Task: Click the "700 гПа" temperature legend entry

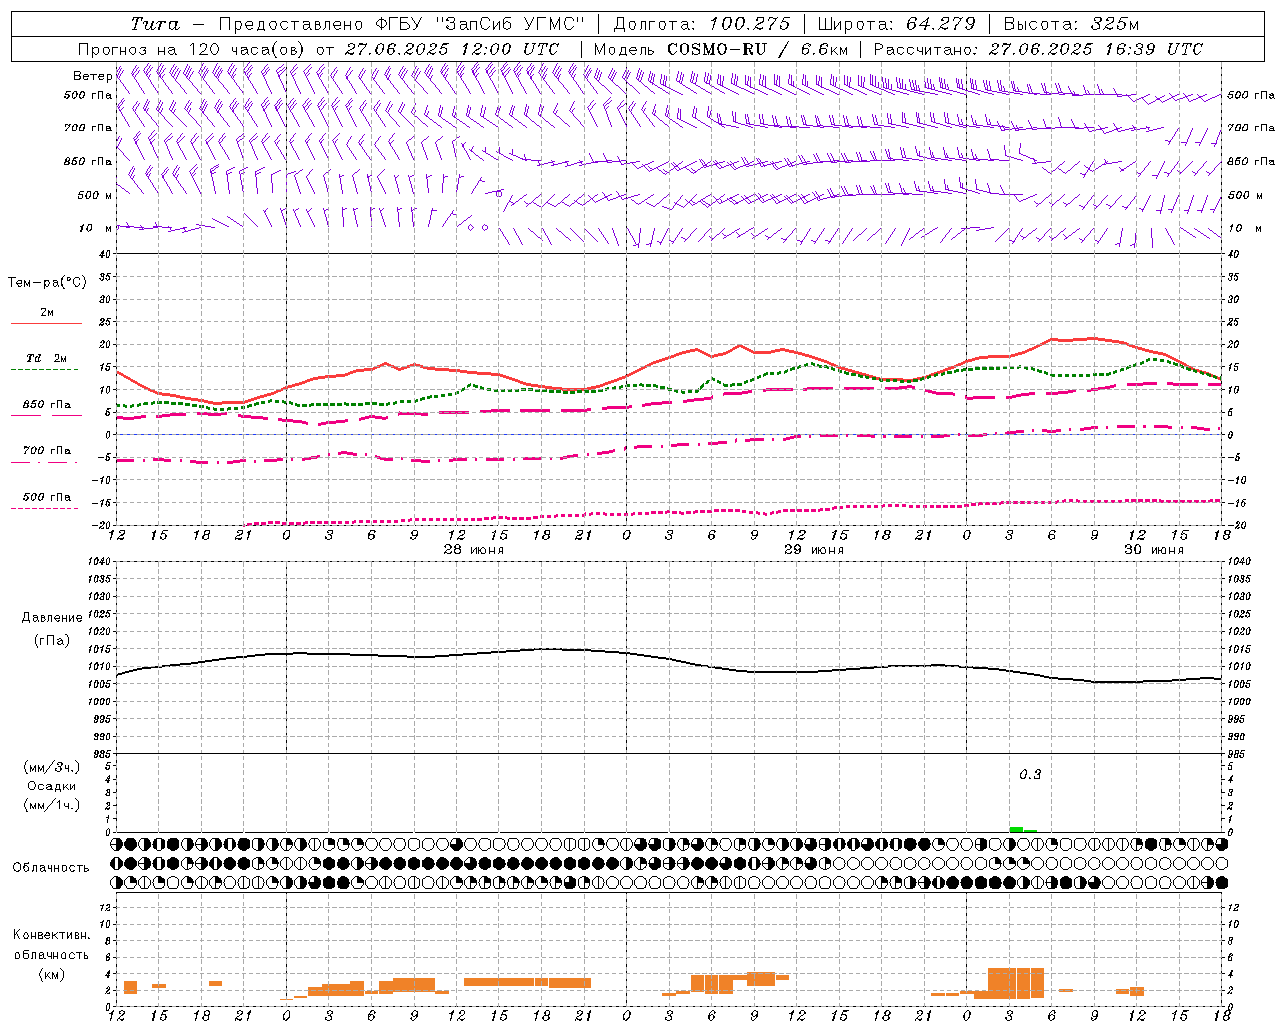Action: click(47, 450)
